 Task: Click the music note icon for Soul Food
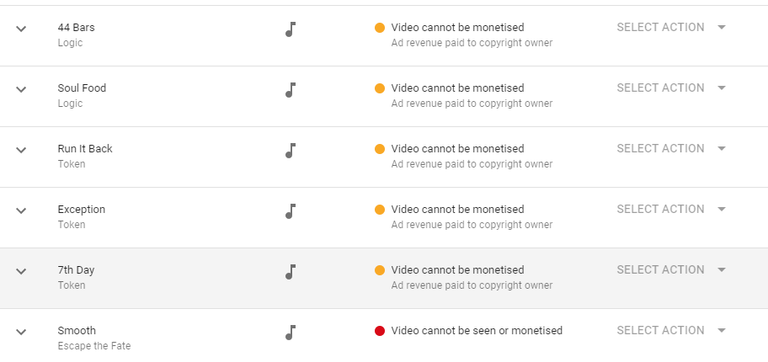pyautogui.click(x=291, y=90)
